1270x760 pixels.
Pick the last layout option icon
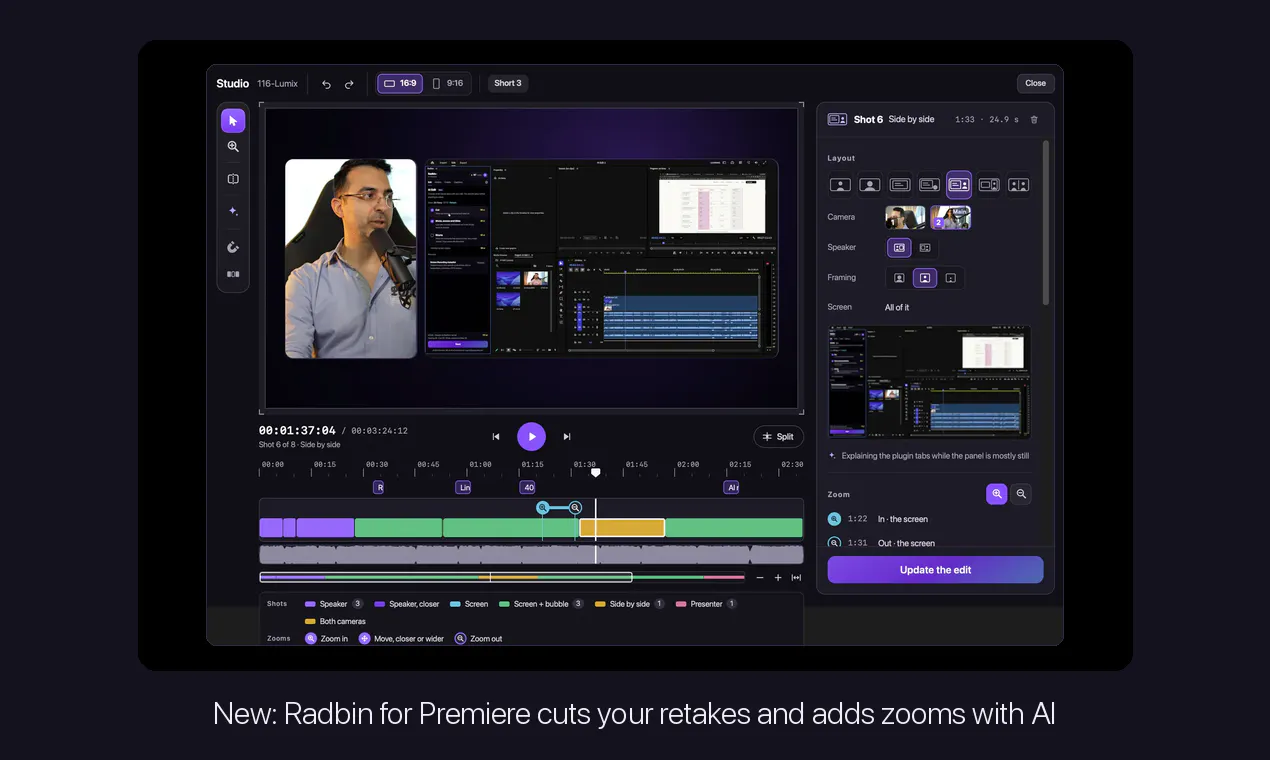click(x=1018, y=185)
